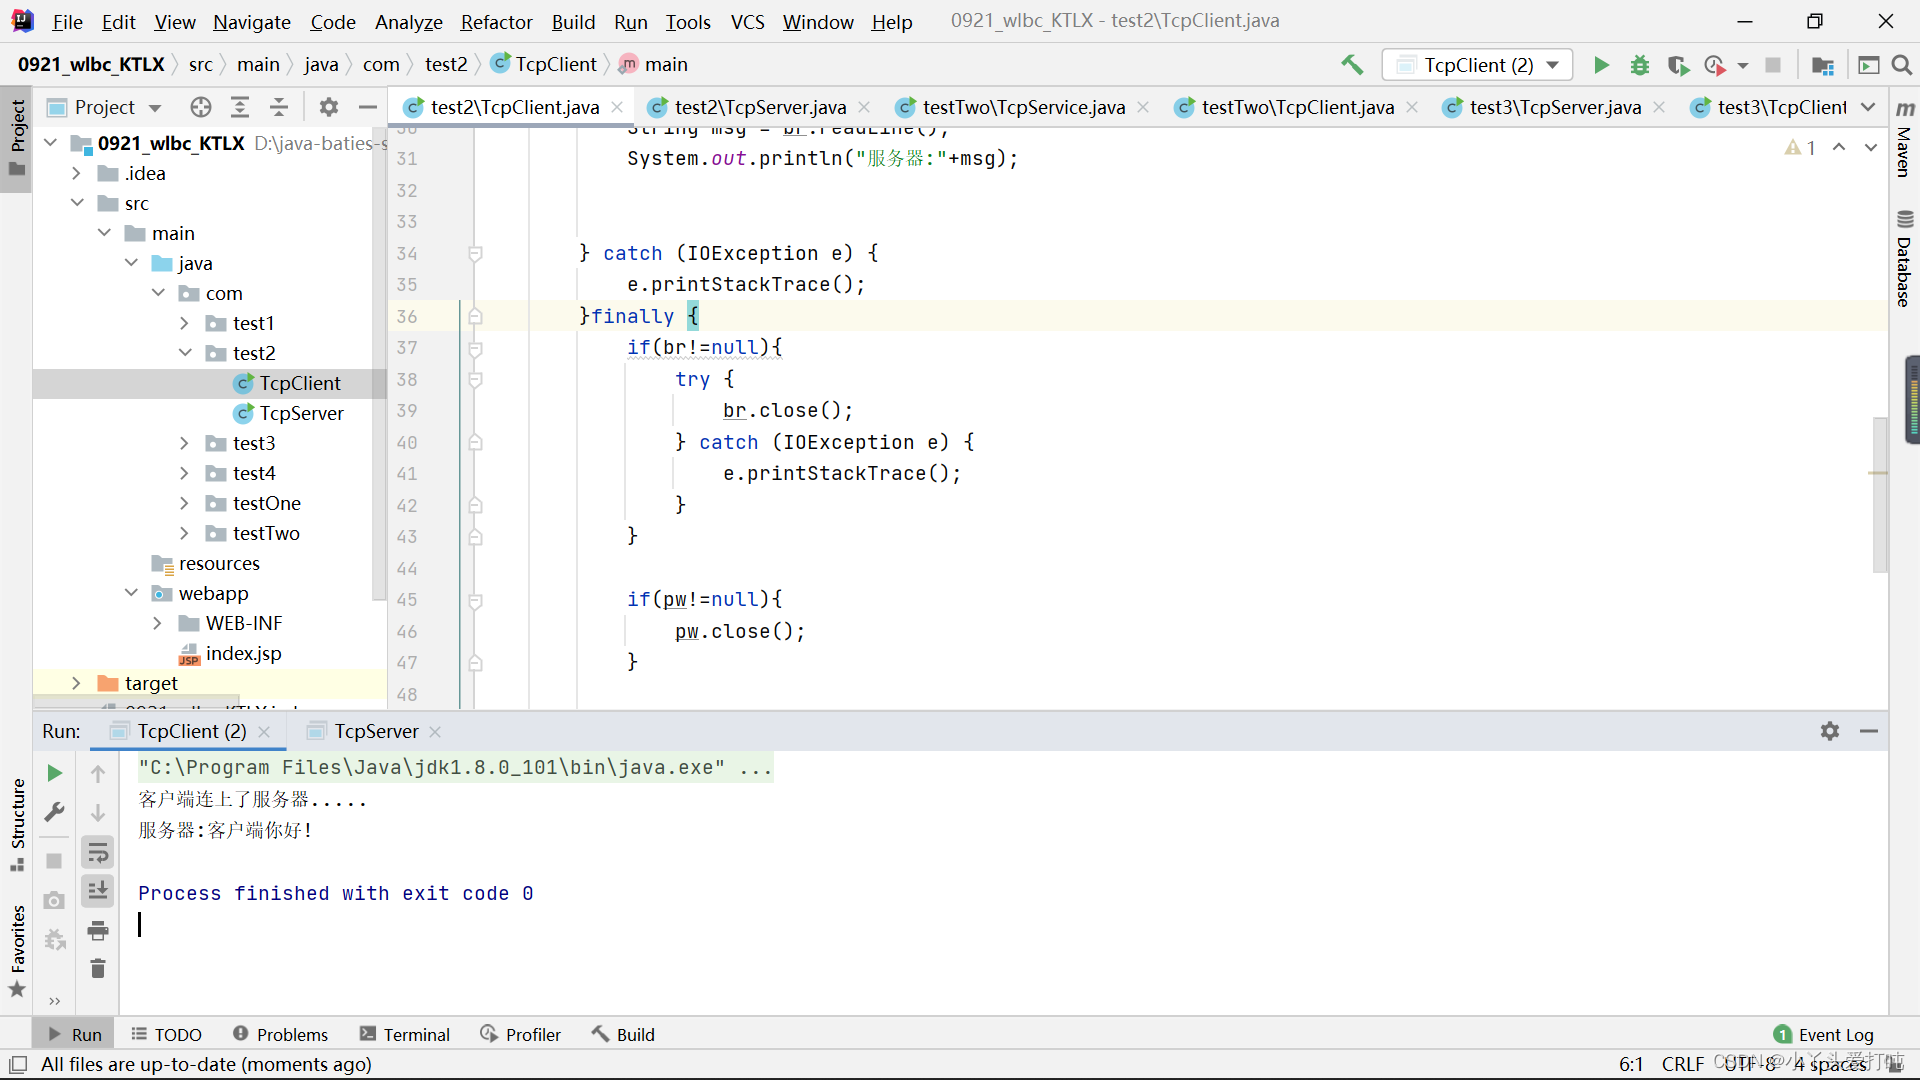
Task: Collapse the src folder
Action: pyautogui.click(x=76, y=203)
